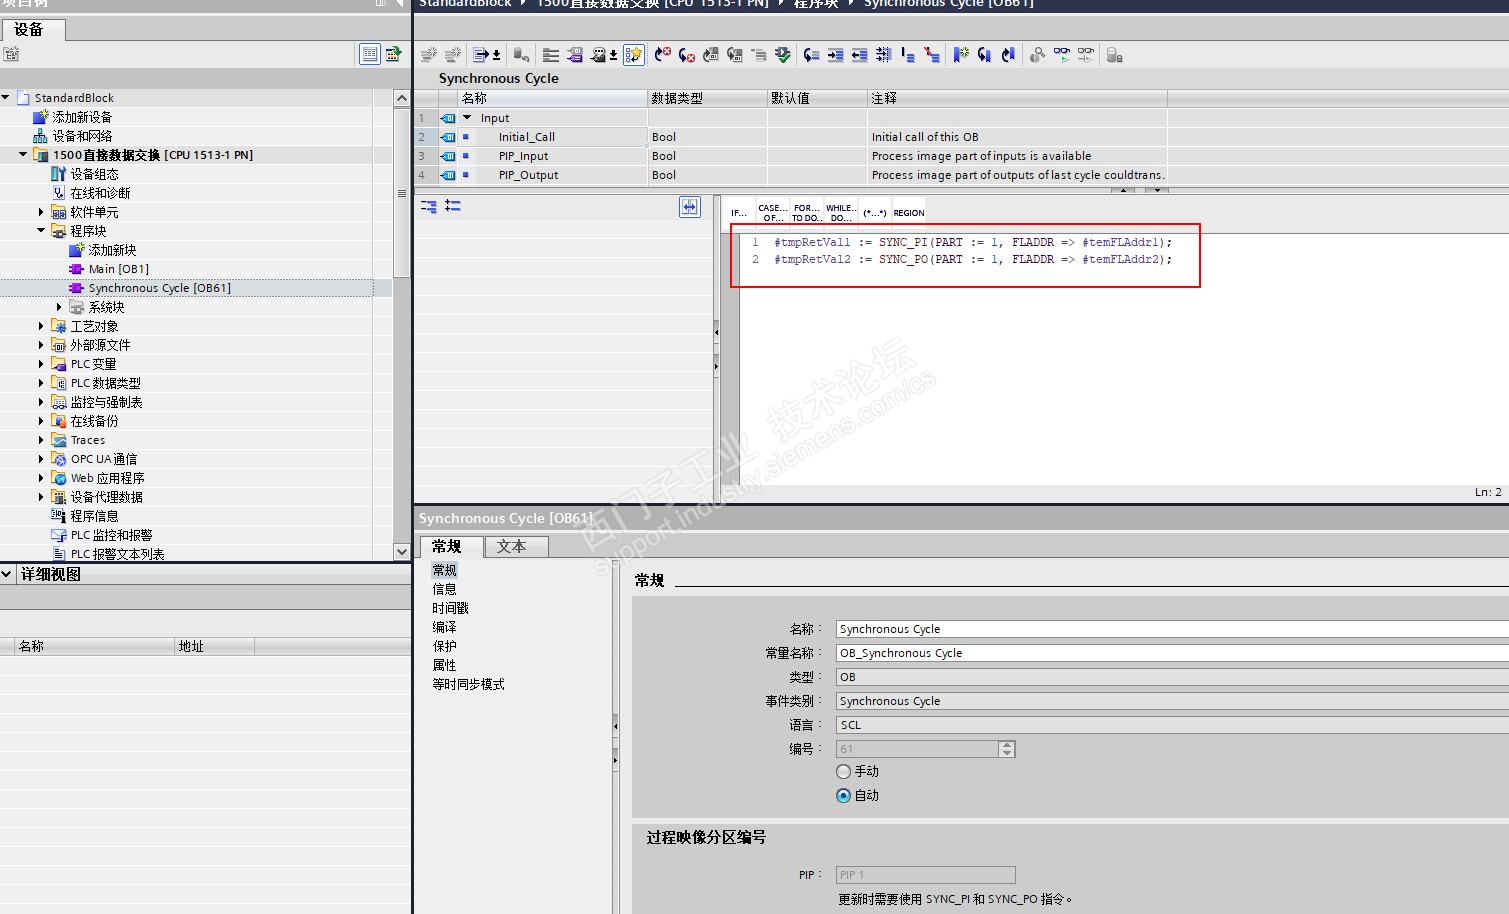Open Synchronous Cycle [OB61] in project tree

tap(160, 288)
